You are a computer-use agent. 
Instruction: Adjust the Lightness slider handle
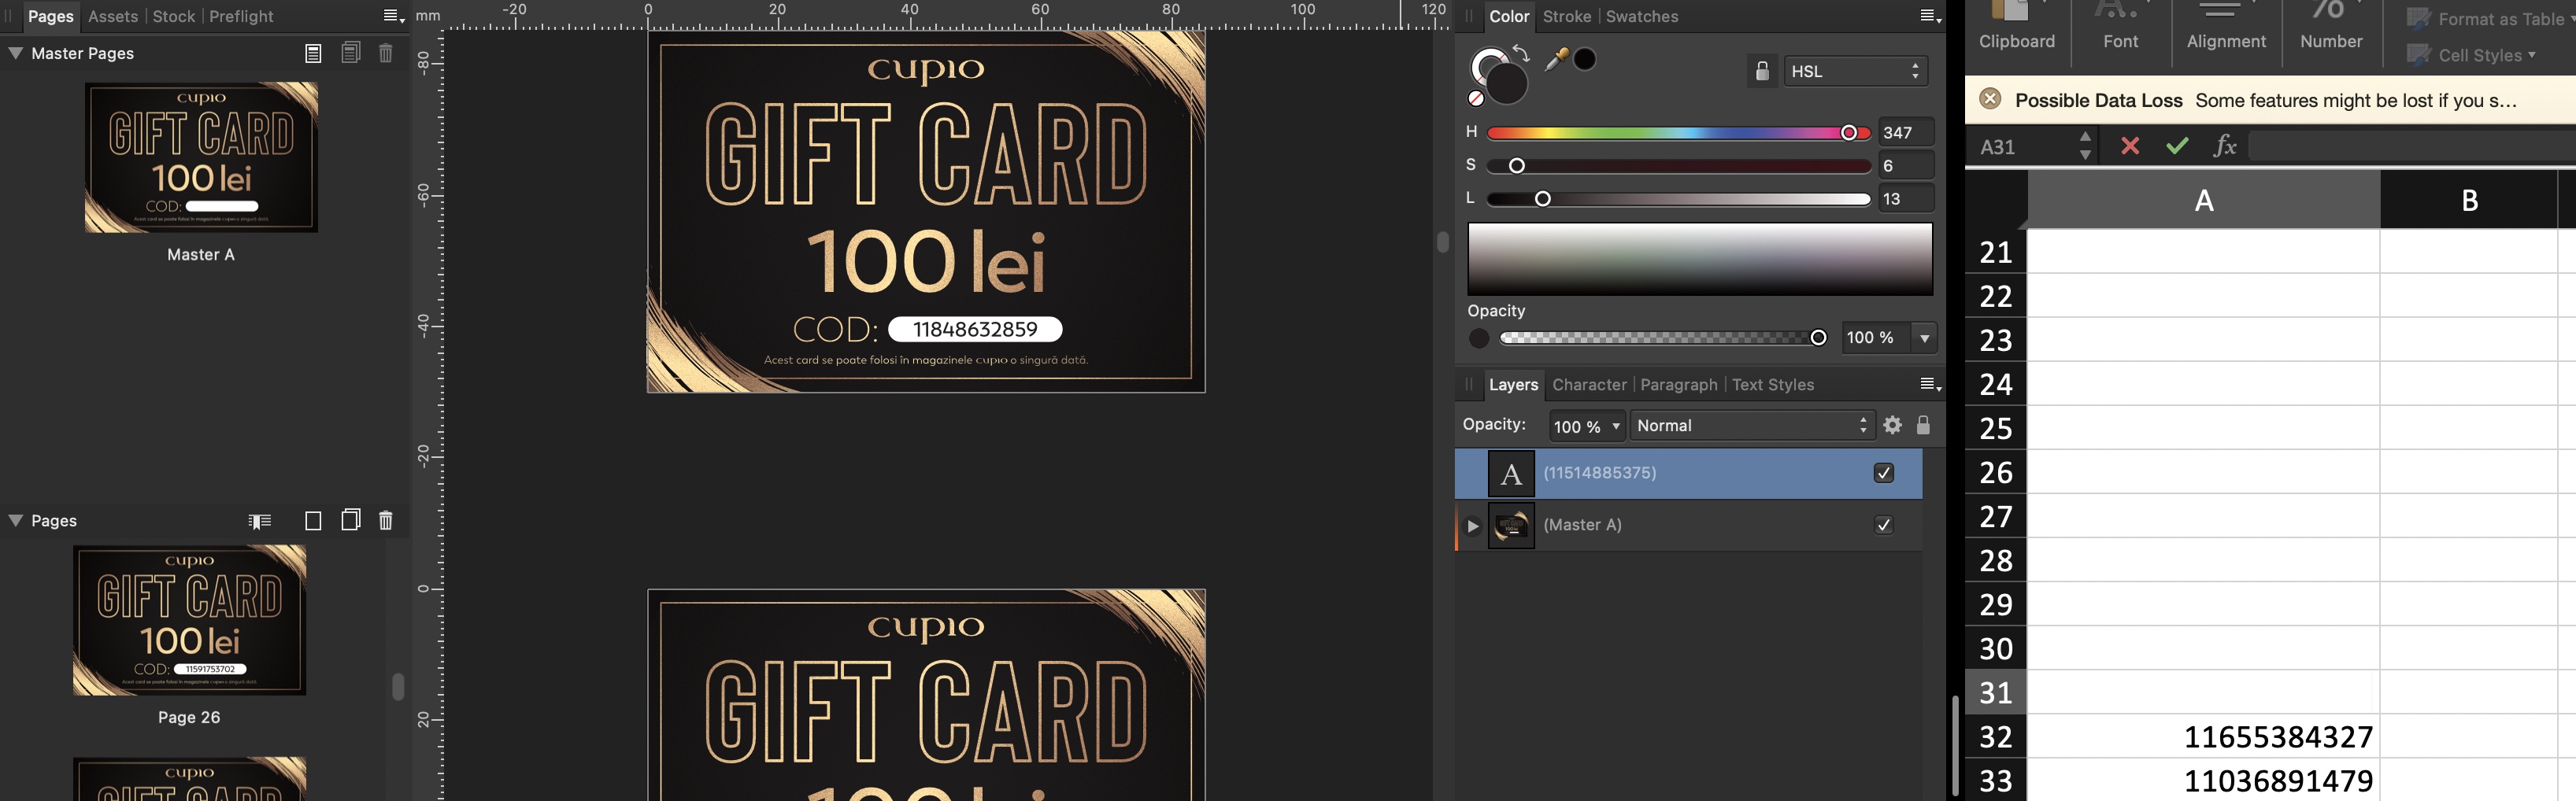pyautogui.click(x=1542, y=199)
